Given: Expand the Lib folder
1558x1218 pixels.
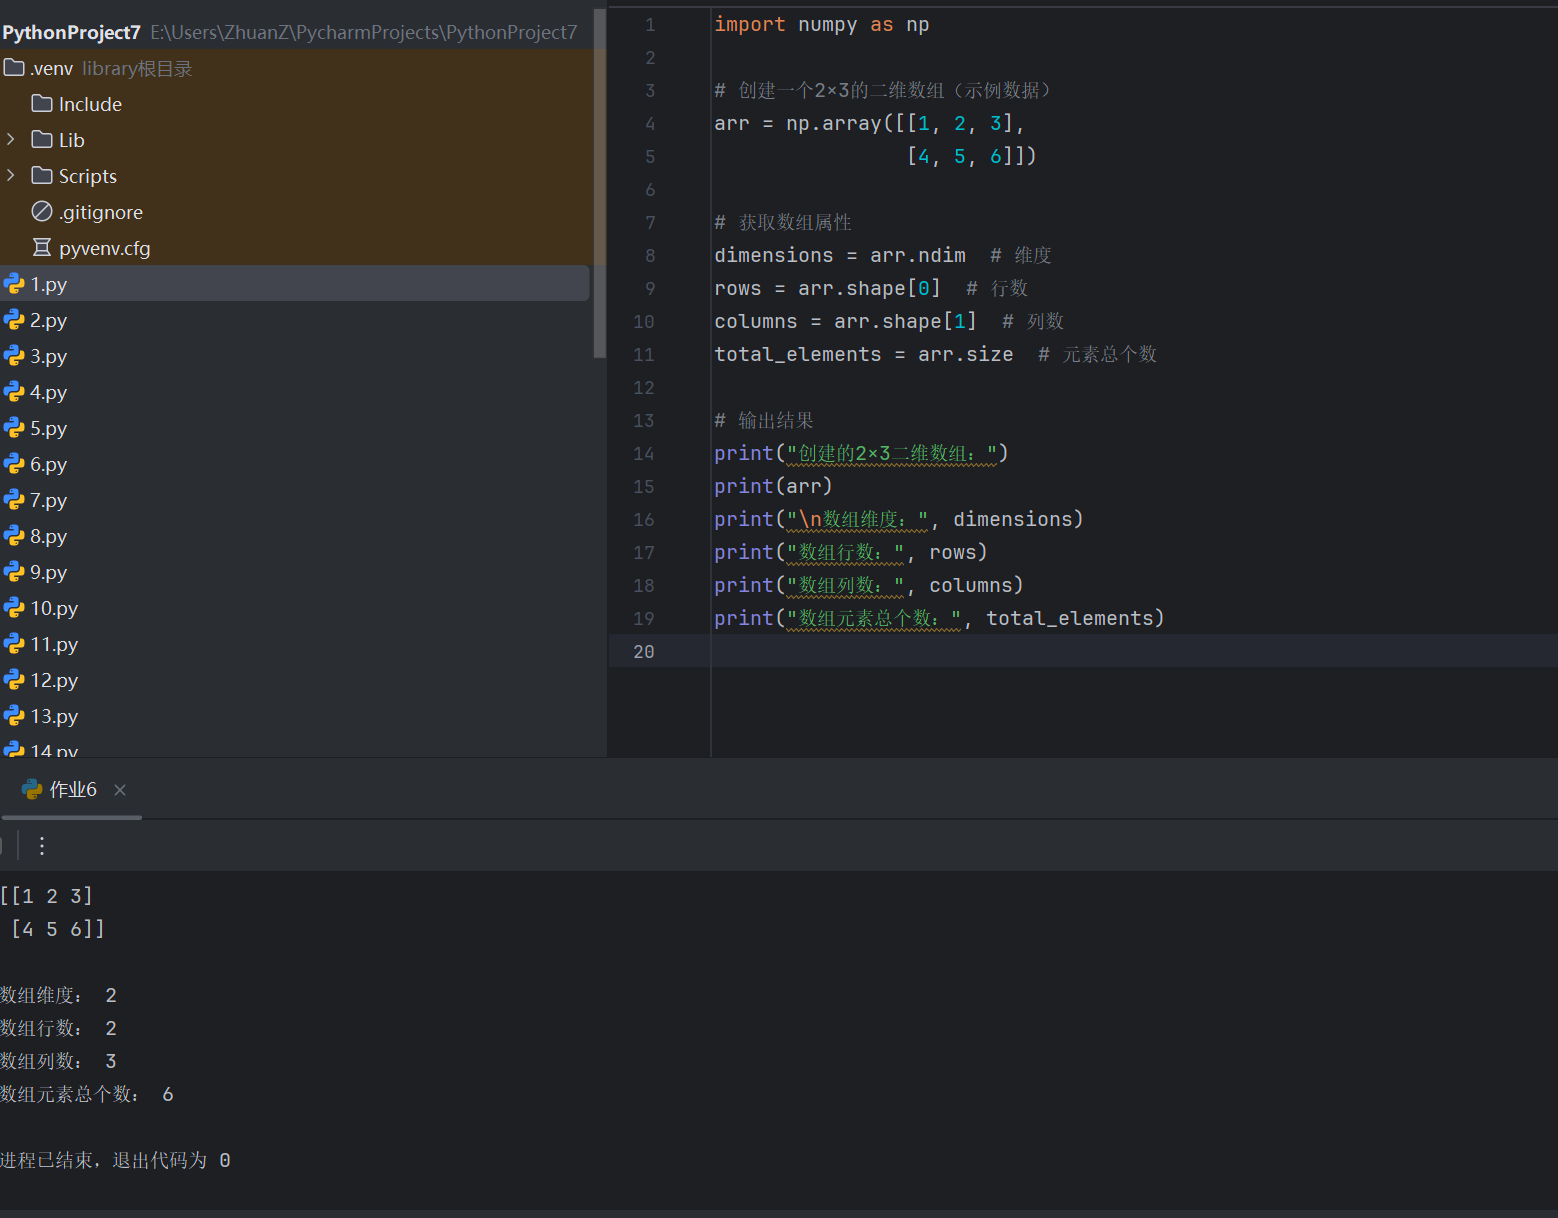Looking at the screenshot, I should 10,139.
